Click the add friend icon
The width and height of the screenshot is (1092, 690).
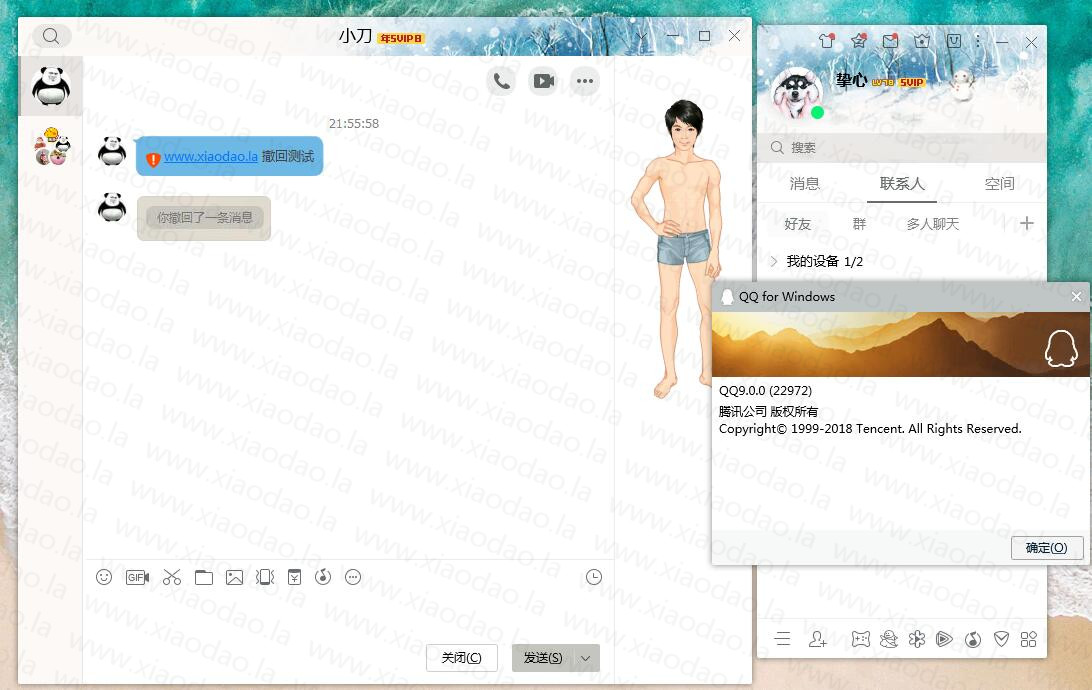817,639
